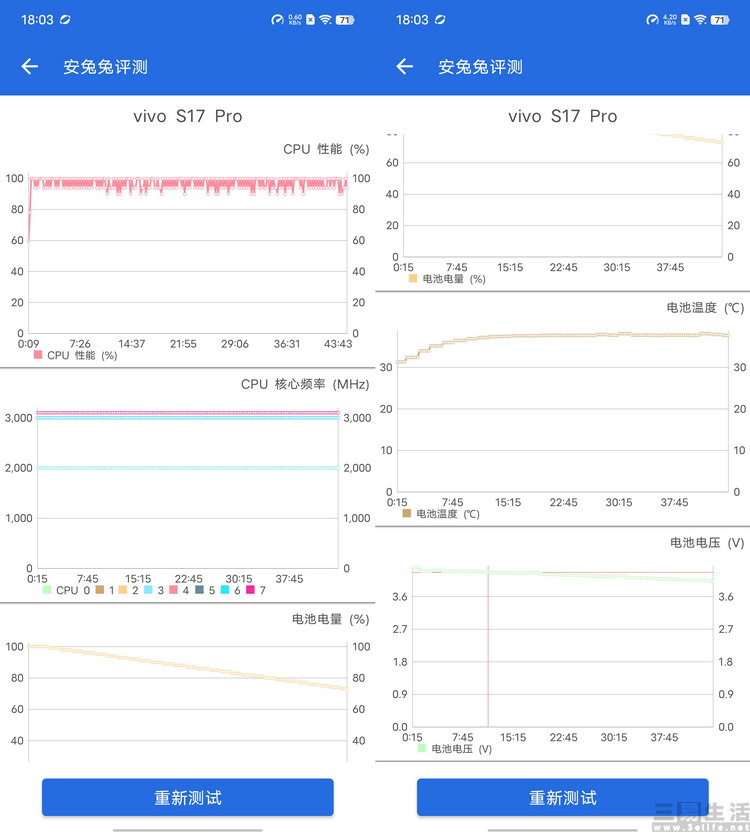Tap the left status bar Wi-Fi icon

tap(326, 20)
